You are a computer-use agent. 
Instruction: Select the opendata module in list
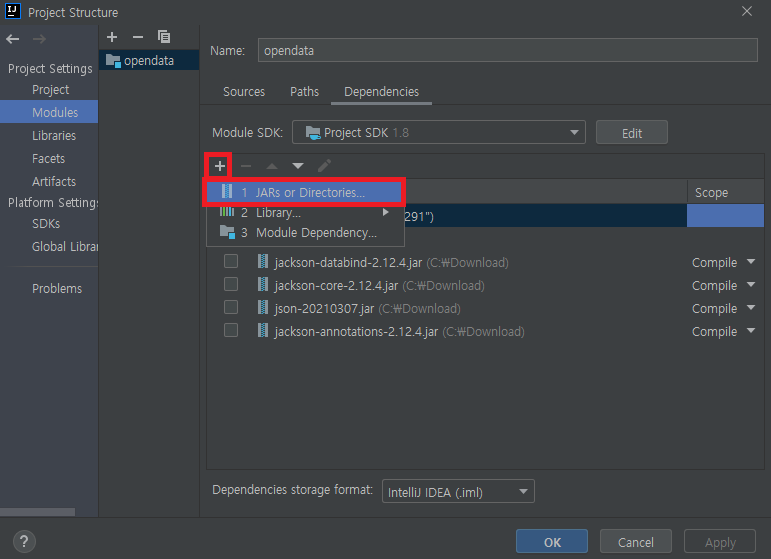click(149, 60)
